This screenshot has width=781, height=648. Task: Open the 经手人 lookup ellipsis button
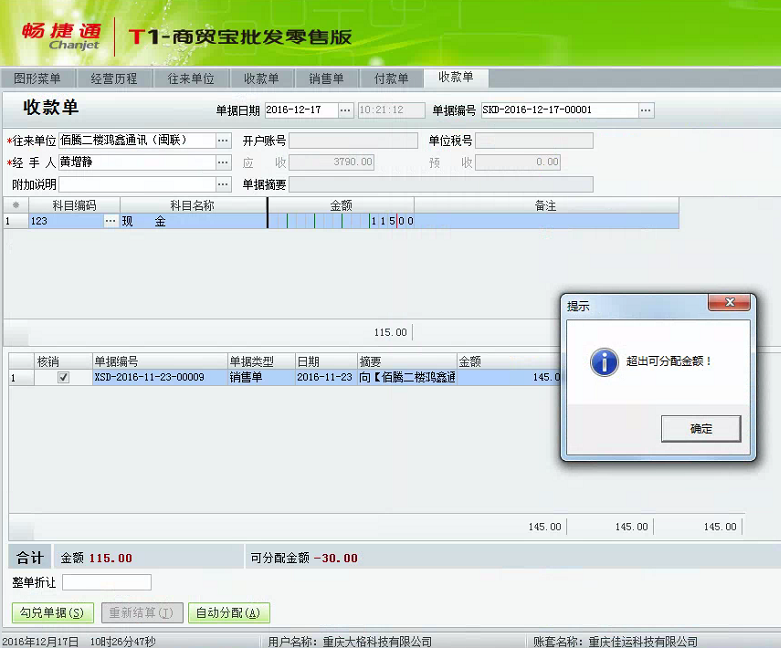click(x=223, y=162)
